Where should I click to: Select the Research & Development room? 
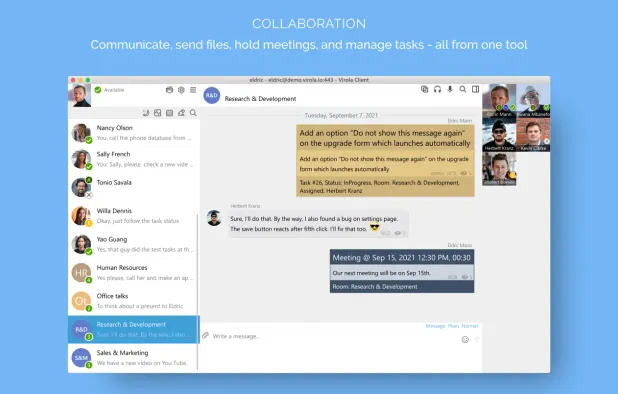pos(134,329)
